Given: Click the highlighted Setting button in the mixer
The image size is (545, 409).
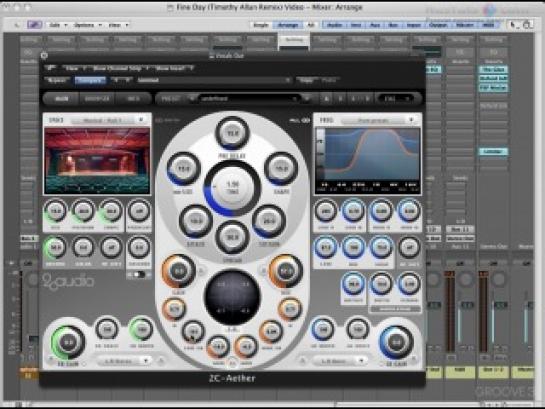Looking at the screenshot, I should coord(294,40).
